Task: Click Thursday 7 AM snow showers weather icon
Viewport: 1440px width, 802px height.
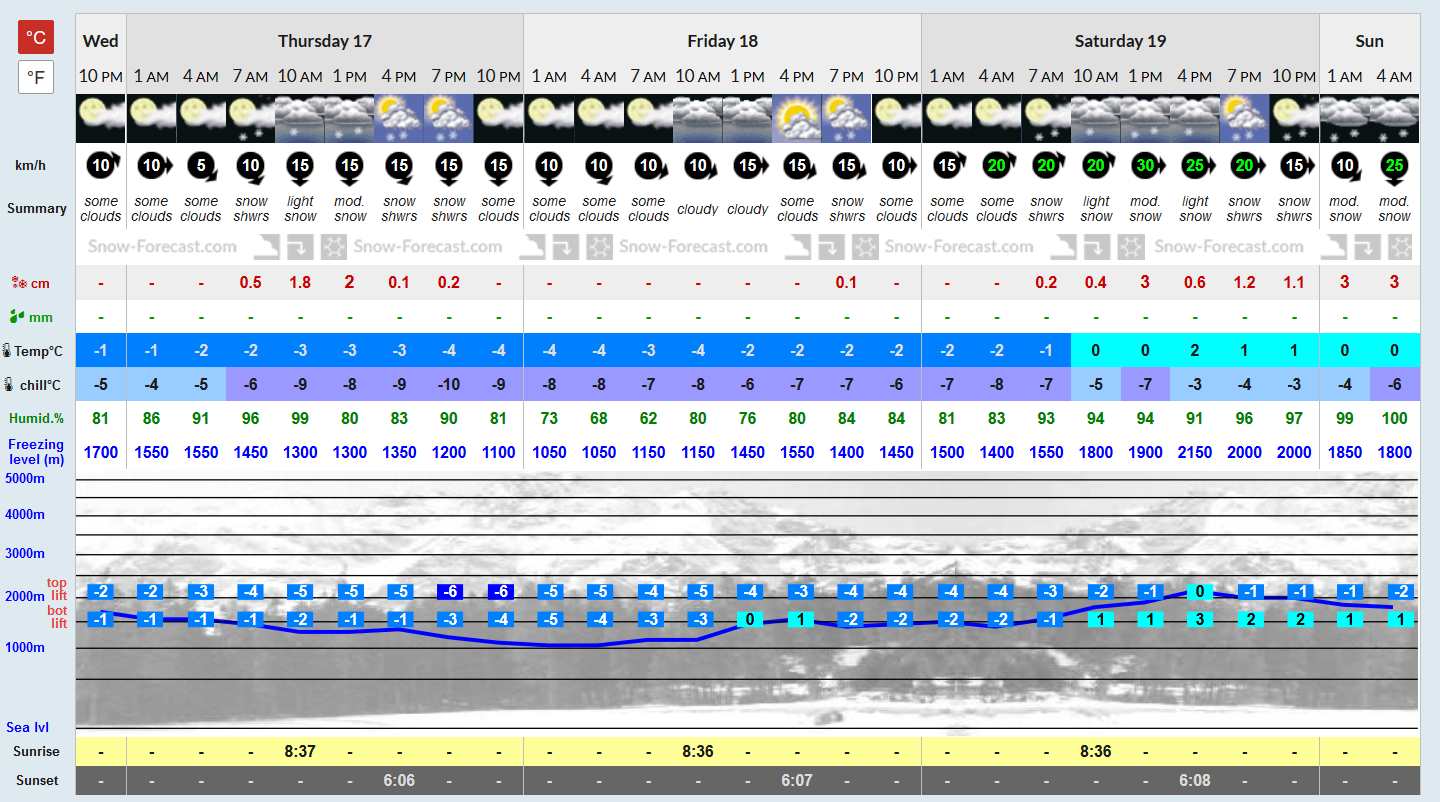Action: click(251, 119)
